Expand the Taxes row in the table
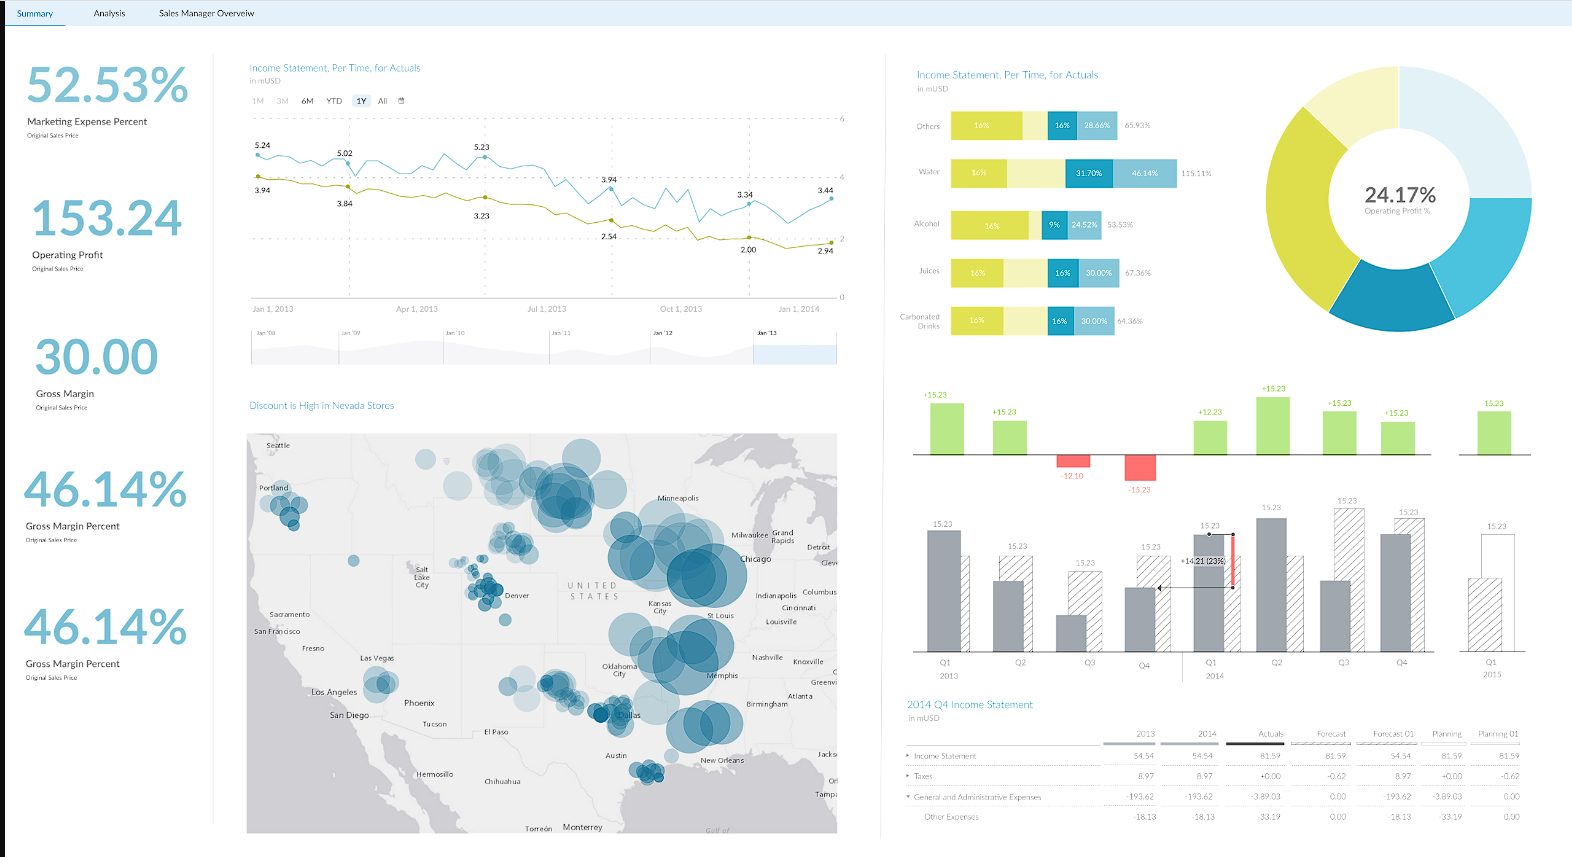1572x857 pixels. [908, 776]
